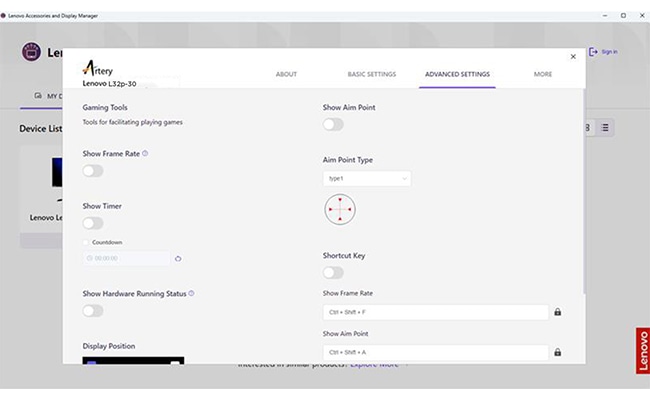
Task: Switch to the About tab
Action: click(286, 74)
